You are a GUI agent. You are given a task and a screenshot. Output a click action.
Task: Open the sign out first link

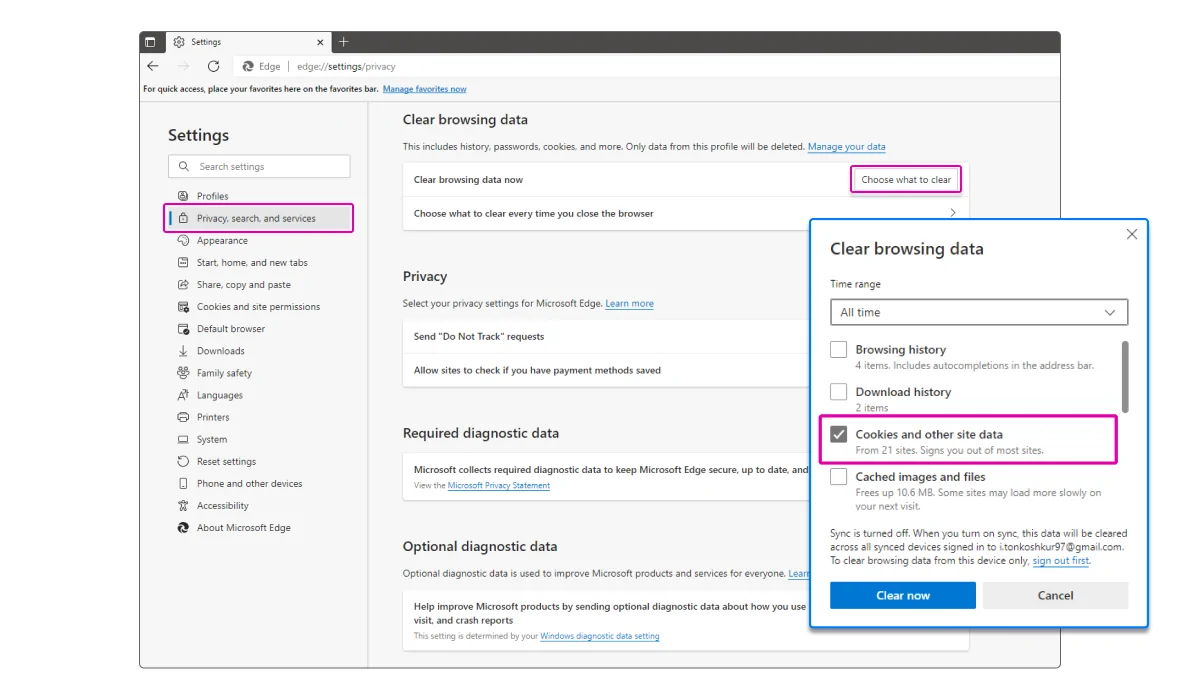(x=1060, y=561)
